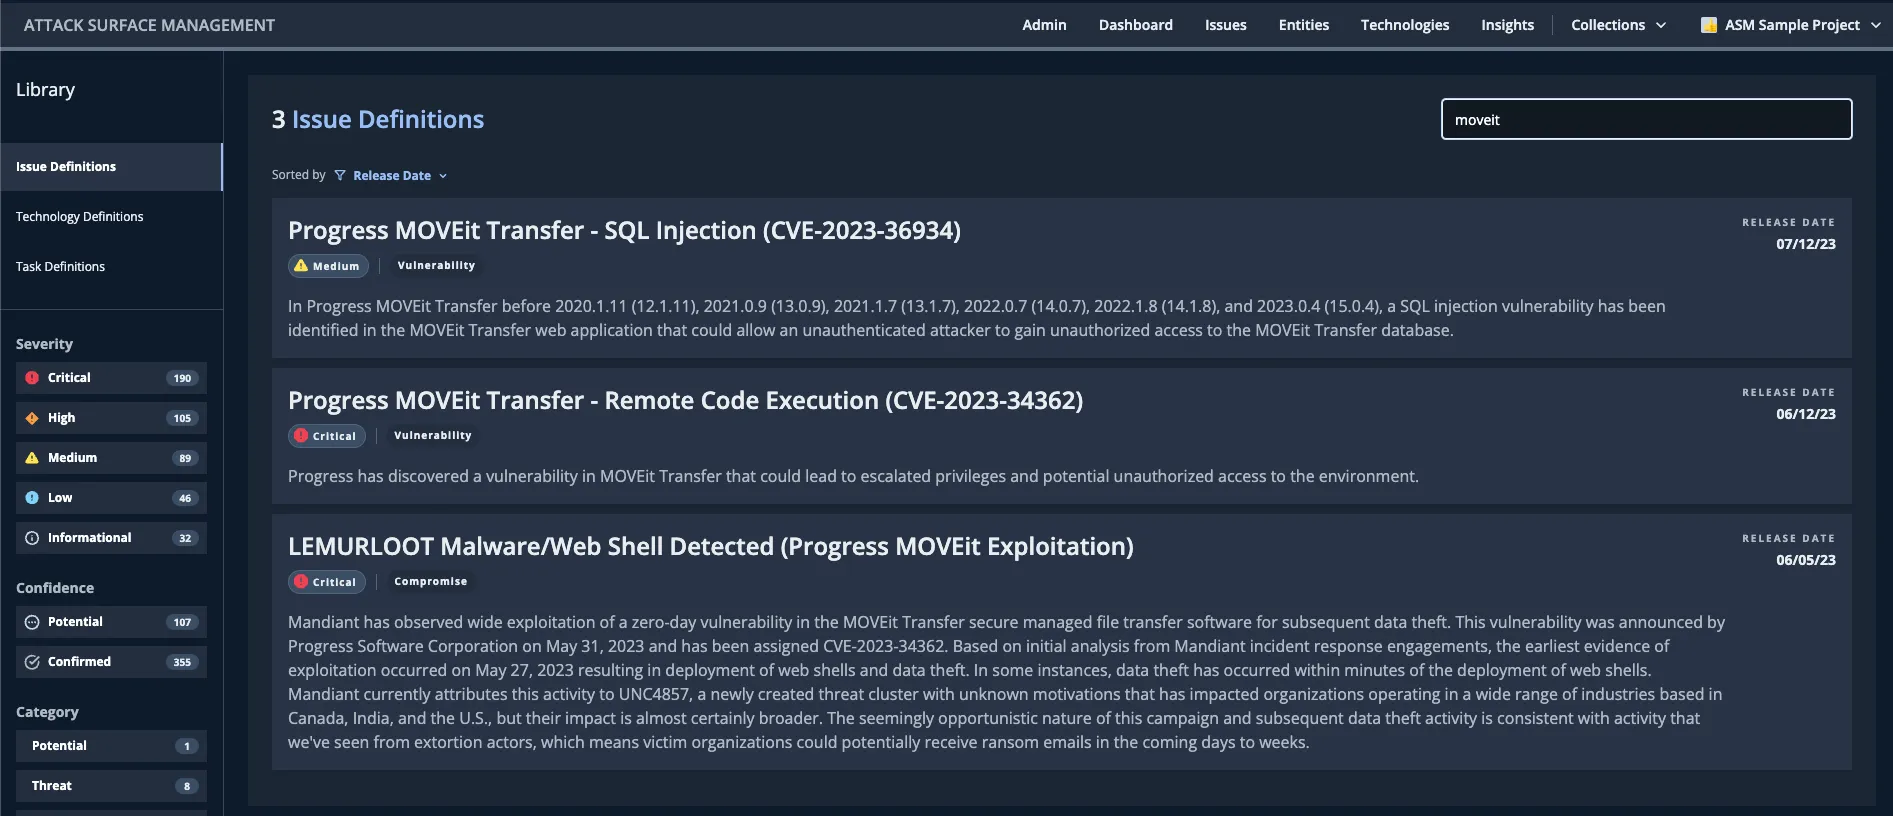1893x816 pixels.
Task: Open the LEMURLOOT Malware/Web Shell Detected issue
Action: coord(710,547)
